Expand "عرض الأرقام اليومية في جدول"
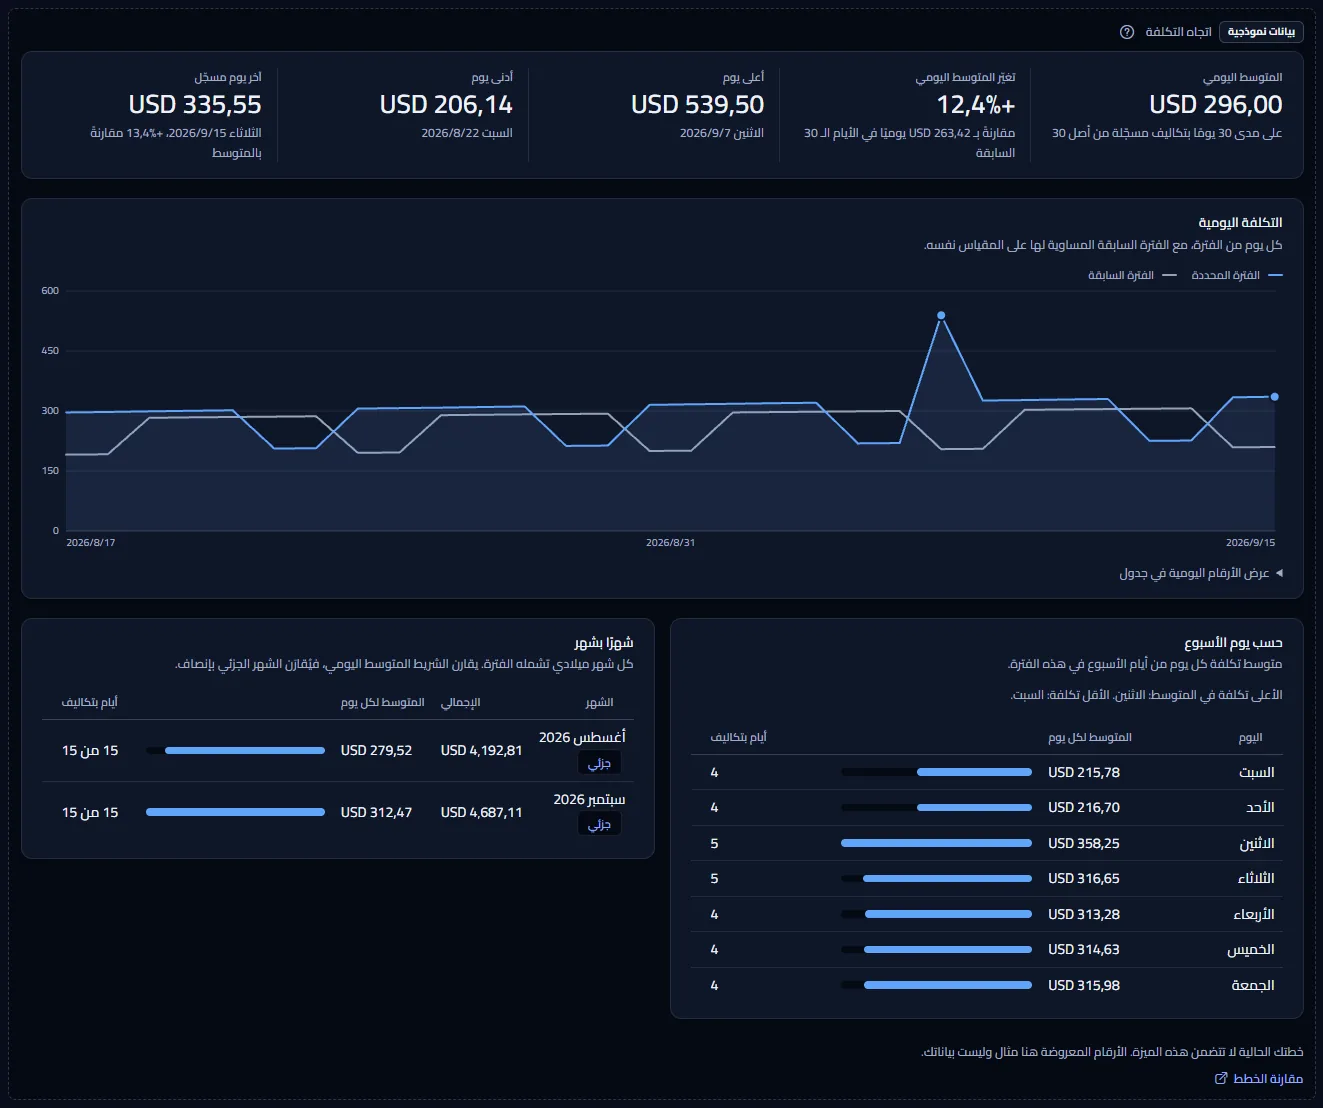 click(x=1201, y=573)
